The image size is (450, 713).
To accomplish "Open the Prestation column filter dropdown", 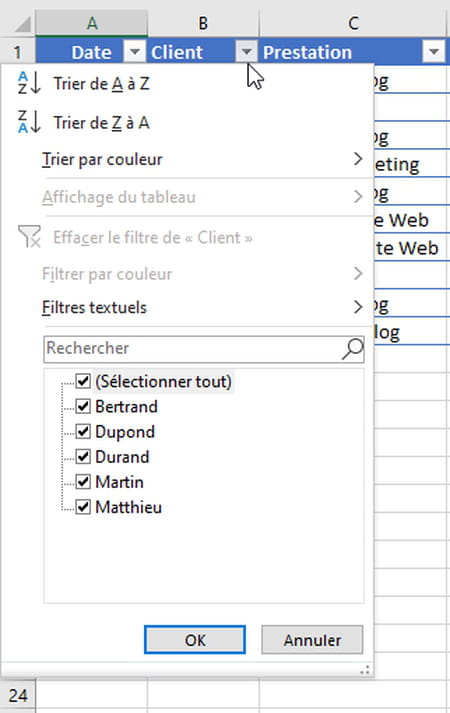I will [434, 52].
